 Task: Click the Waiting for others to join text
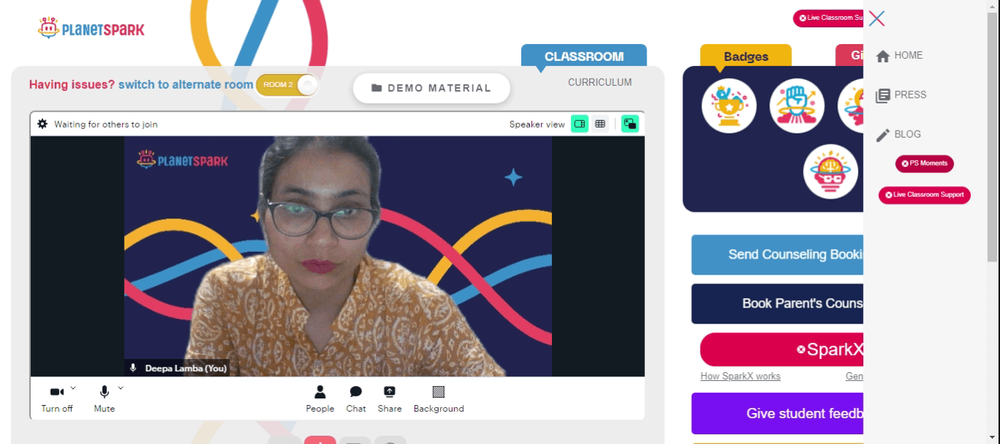pos(106,124)
